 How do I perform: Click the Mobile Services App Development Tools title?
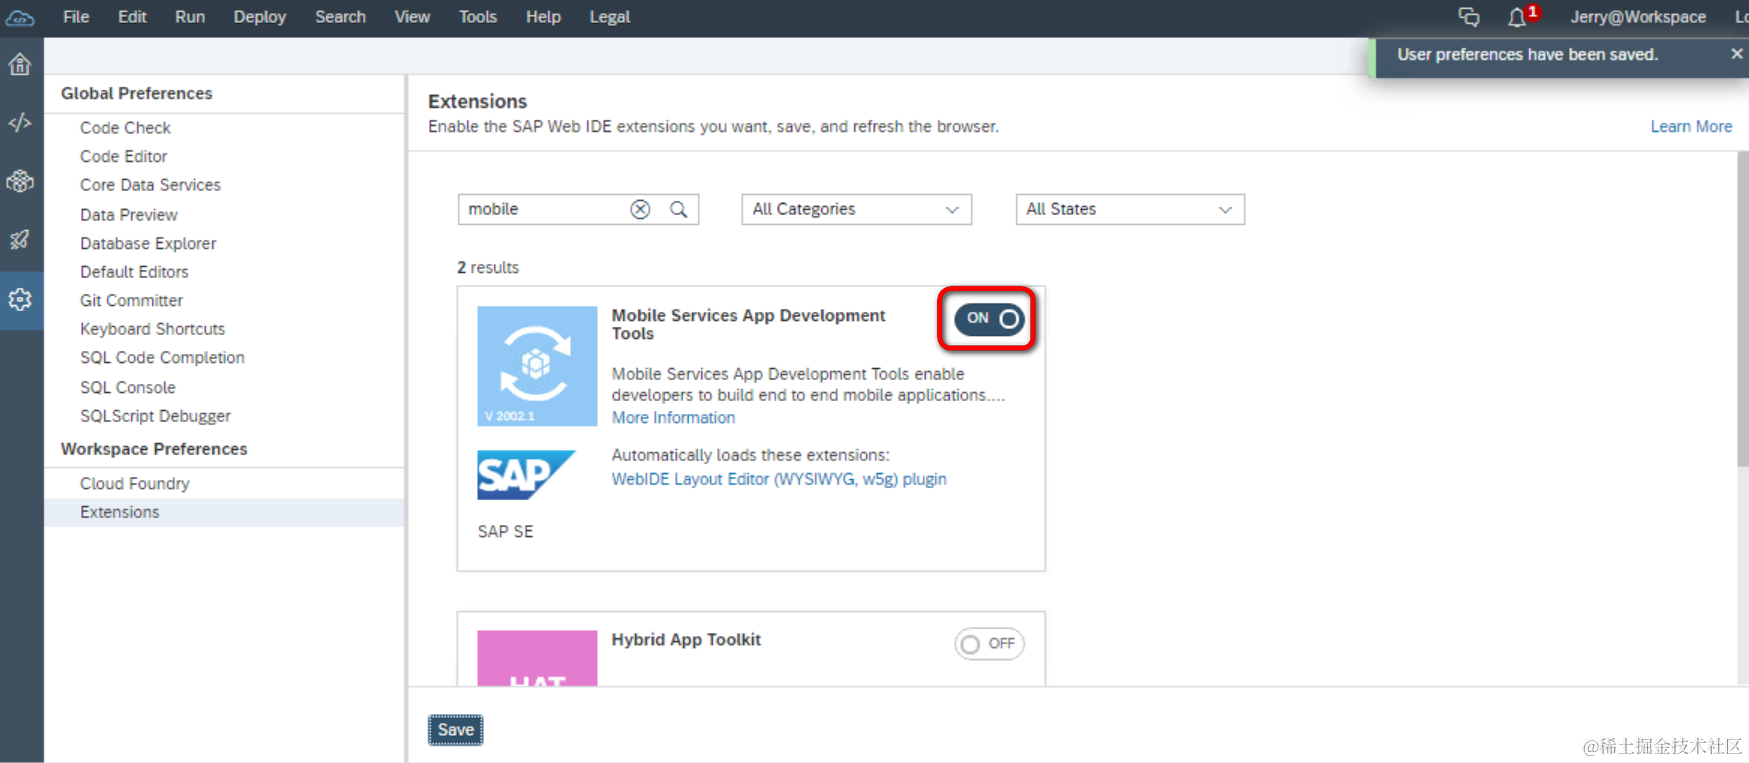[x=748, y=324]
